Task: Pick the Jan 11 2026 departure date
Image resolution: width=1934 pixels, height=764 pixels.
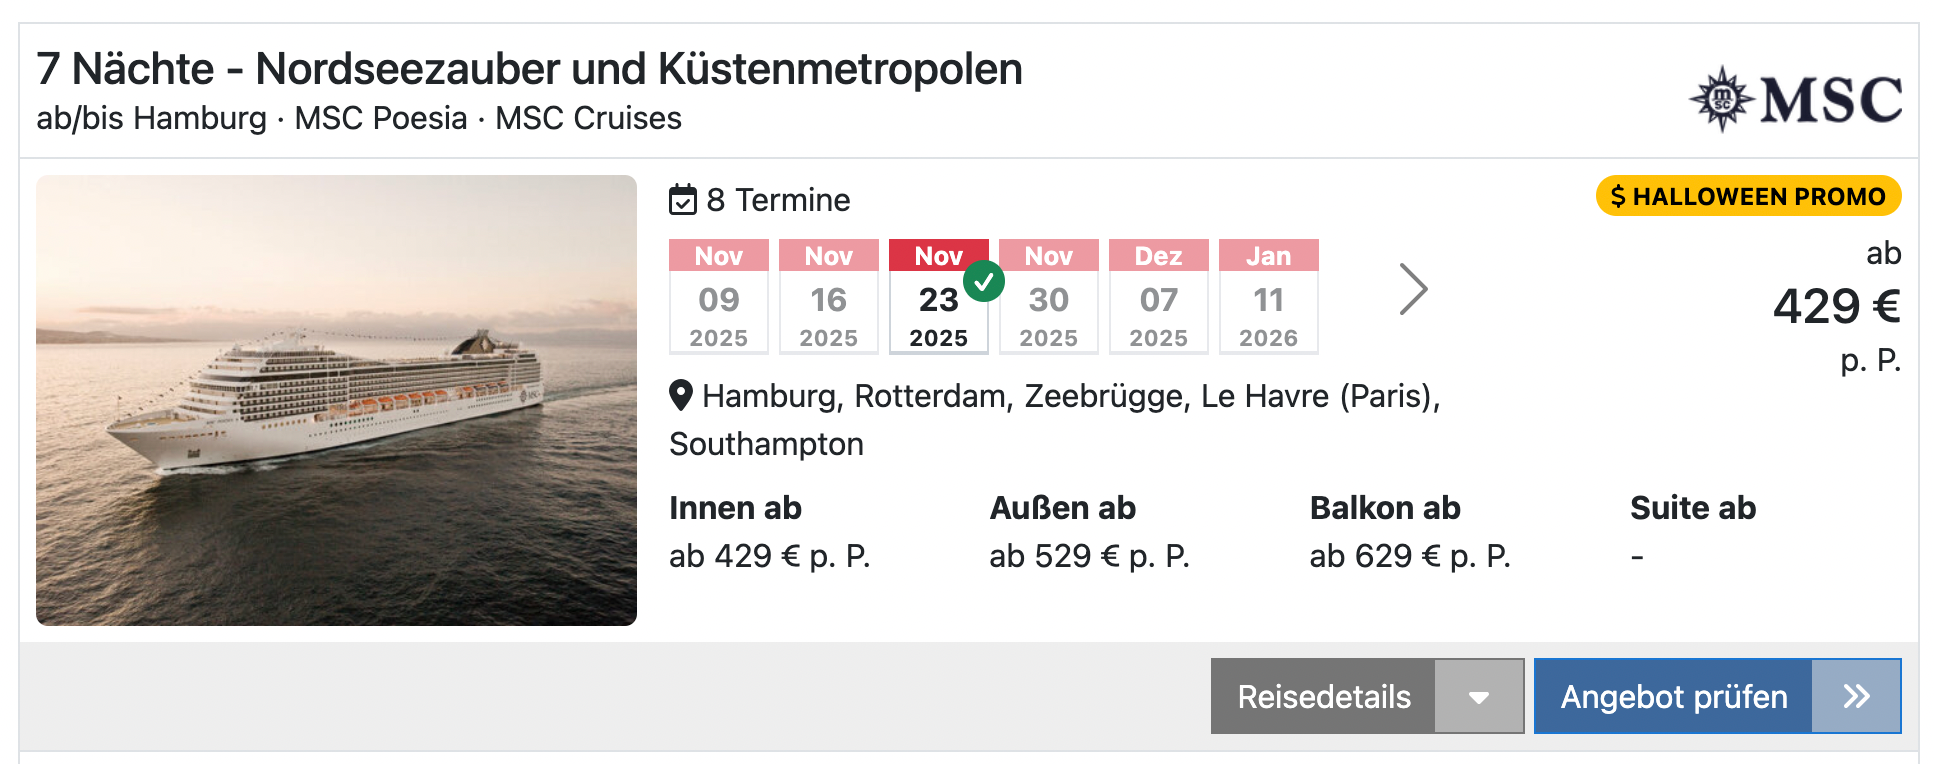Action: tap(1269, 297)
